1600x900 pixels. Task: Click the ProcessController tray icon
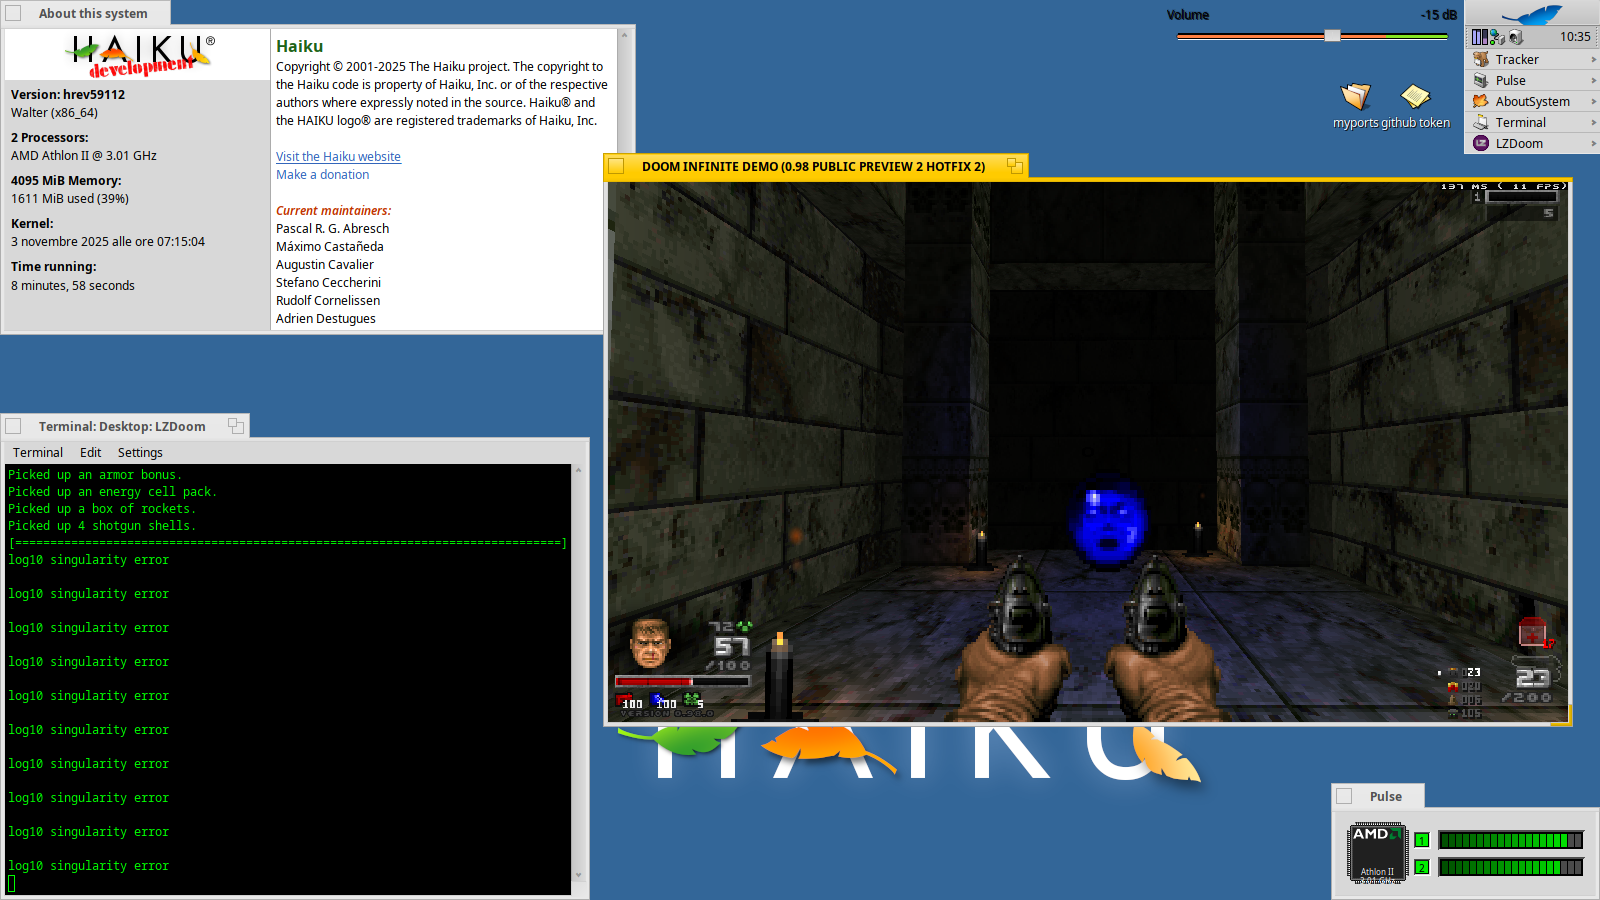pos(1479,37)
